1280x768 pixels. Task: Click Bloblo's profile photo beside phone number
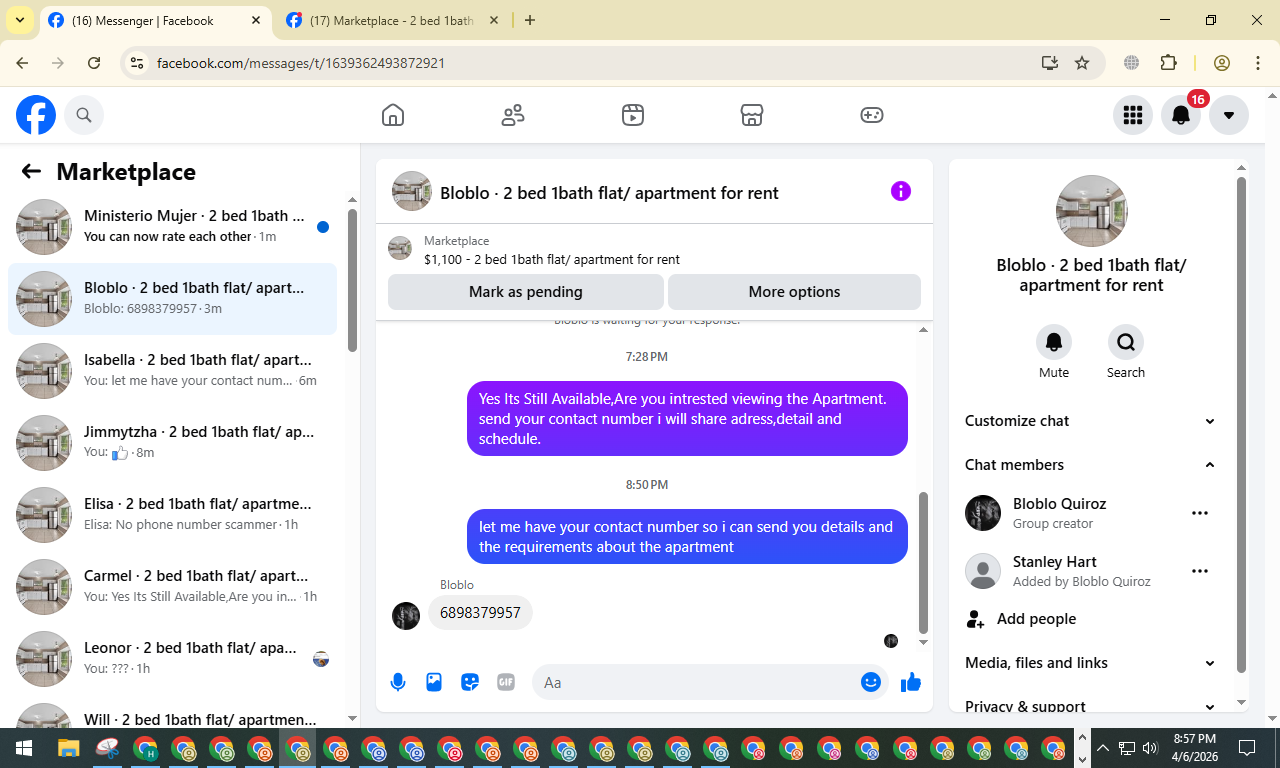[406, 615]
